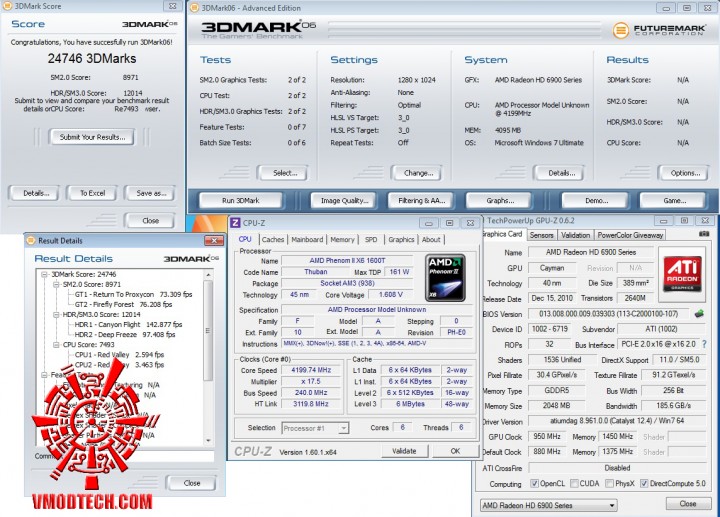Toggle the OpenCL checkbox in GPU-Z
This screenshot has width=720, height=517.
pos(534,483)
